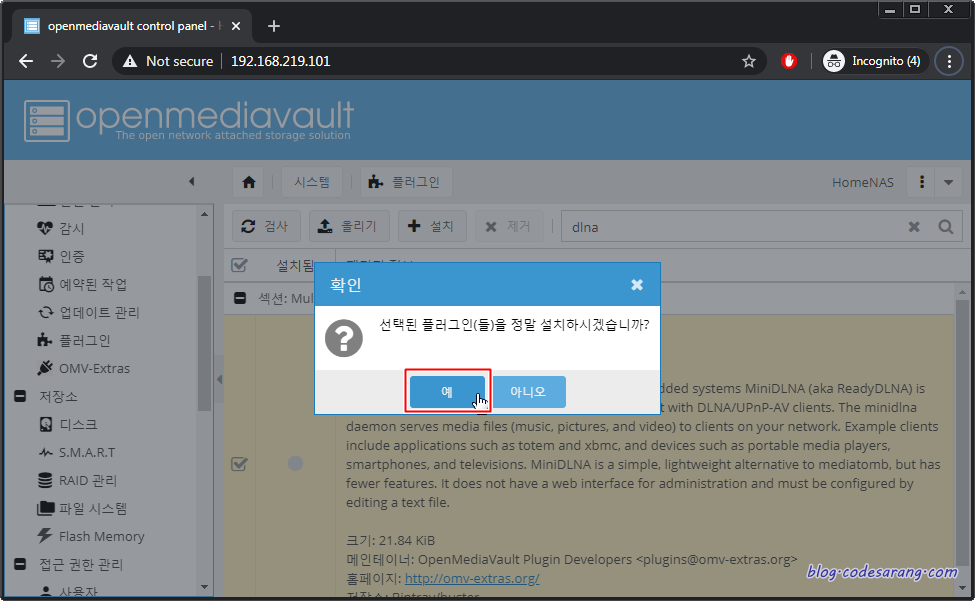This screenshot has height=601, width=975.
Task: Click the installed status dot in plugin row
Action: coord(295,463)
